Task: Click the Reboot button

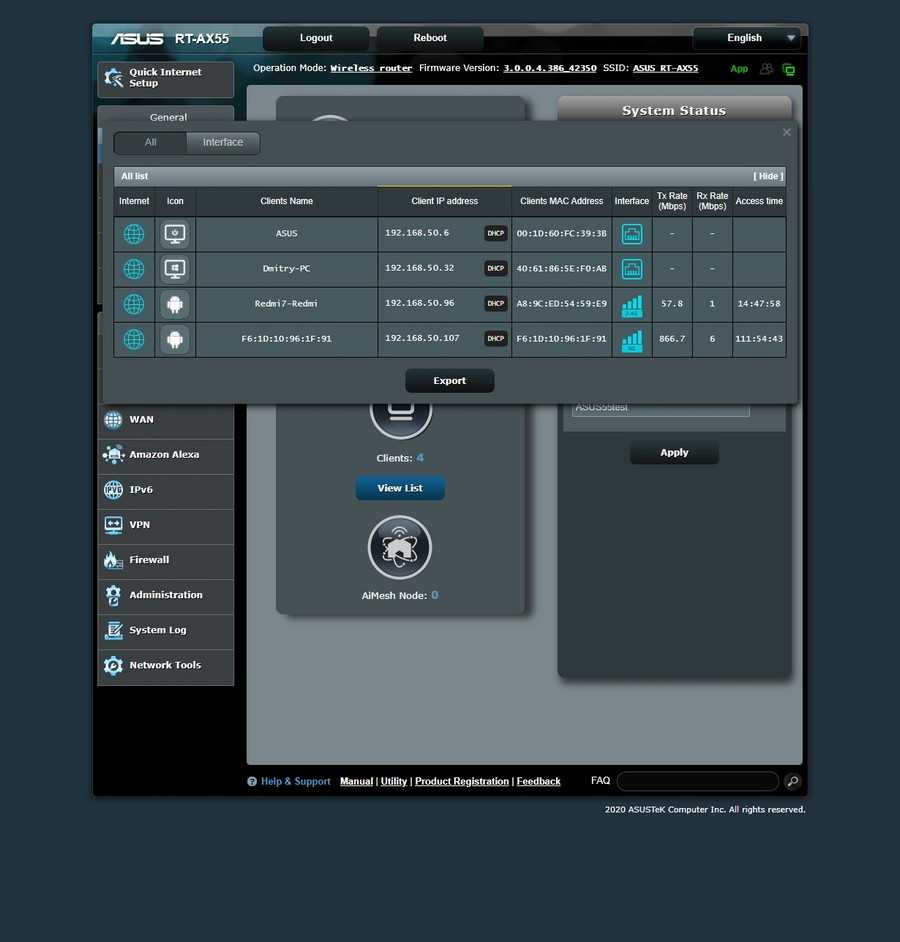Action: click(x=430, y=38)
